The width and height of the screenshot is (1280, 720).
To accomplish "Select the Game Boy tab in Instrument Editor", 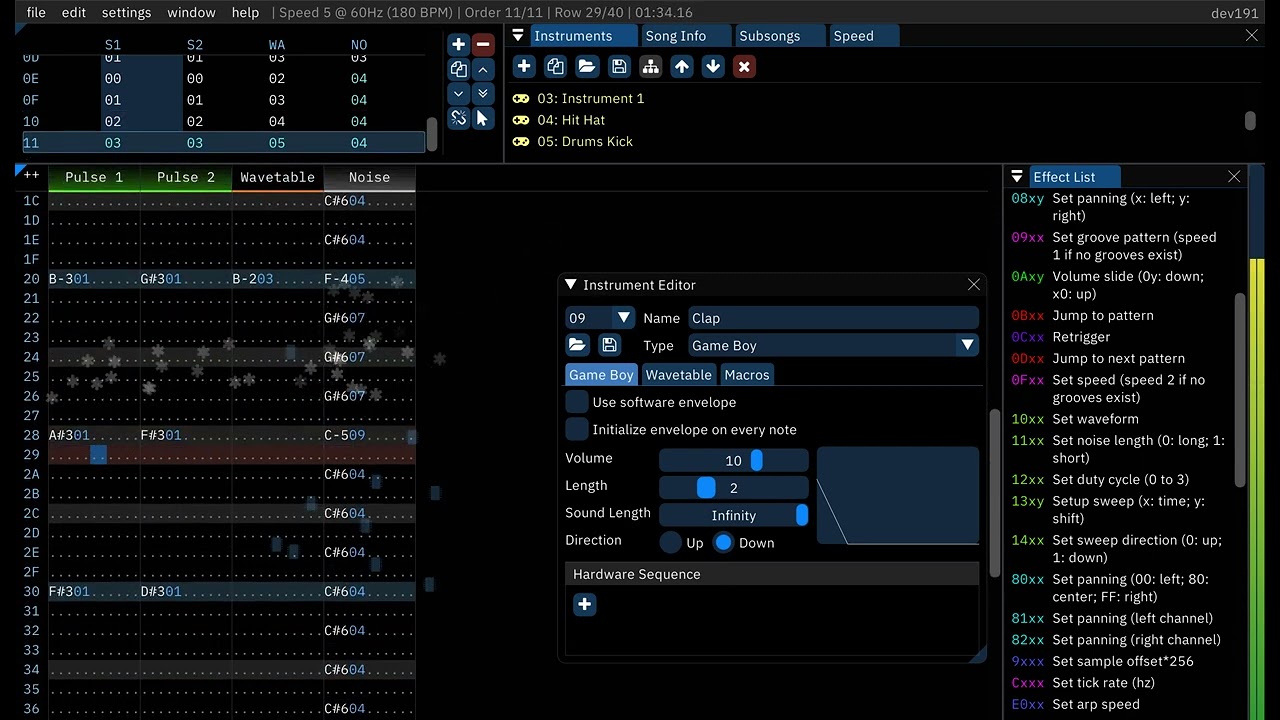I will pyautogui.click(x=601, y=375).
